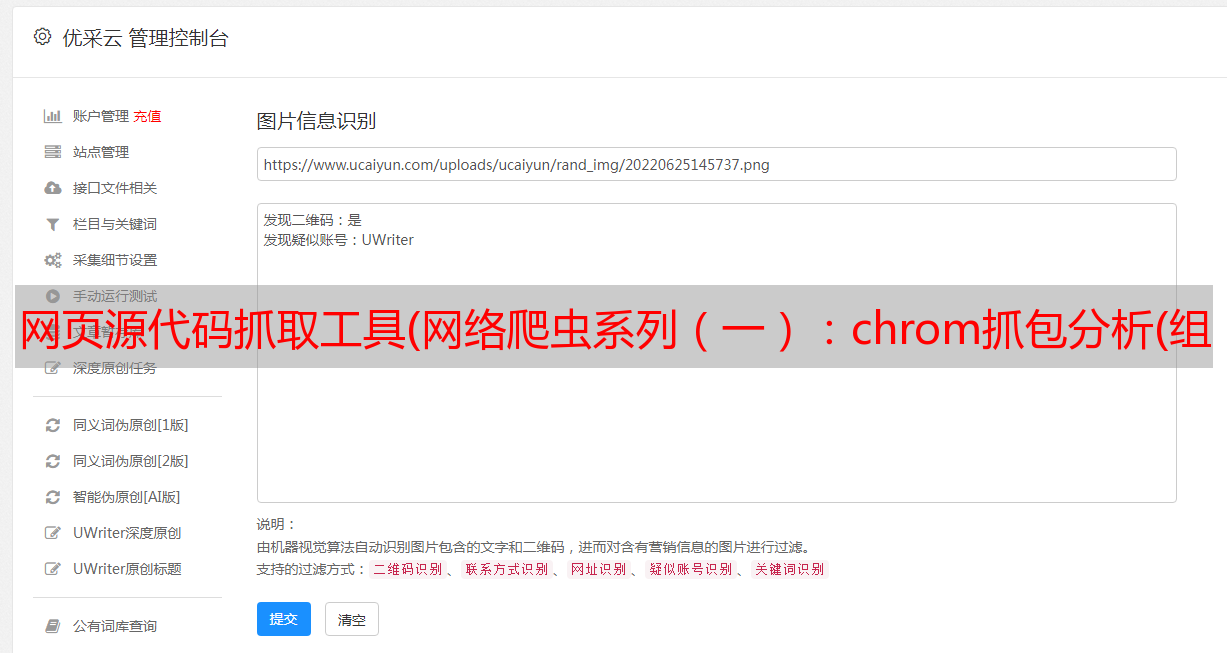This screenshot has width=1227, height=653.
Task: Select the 同义词伪原创[1版] refresh icon
Action: (x=53, y=425)
